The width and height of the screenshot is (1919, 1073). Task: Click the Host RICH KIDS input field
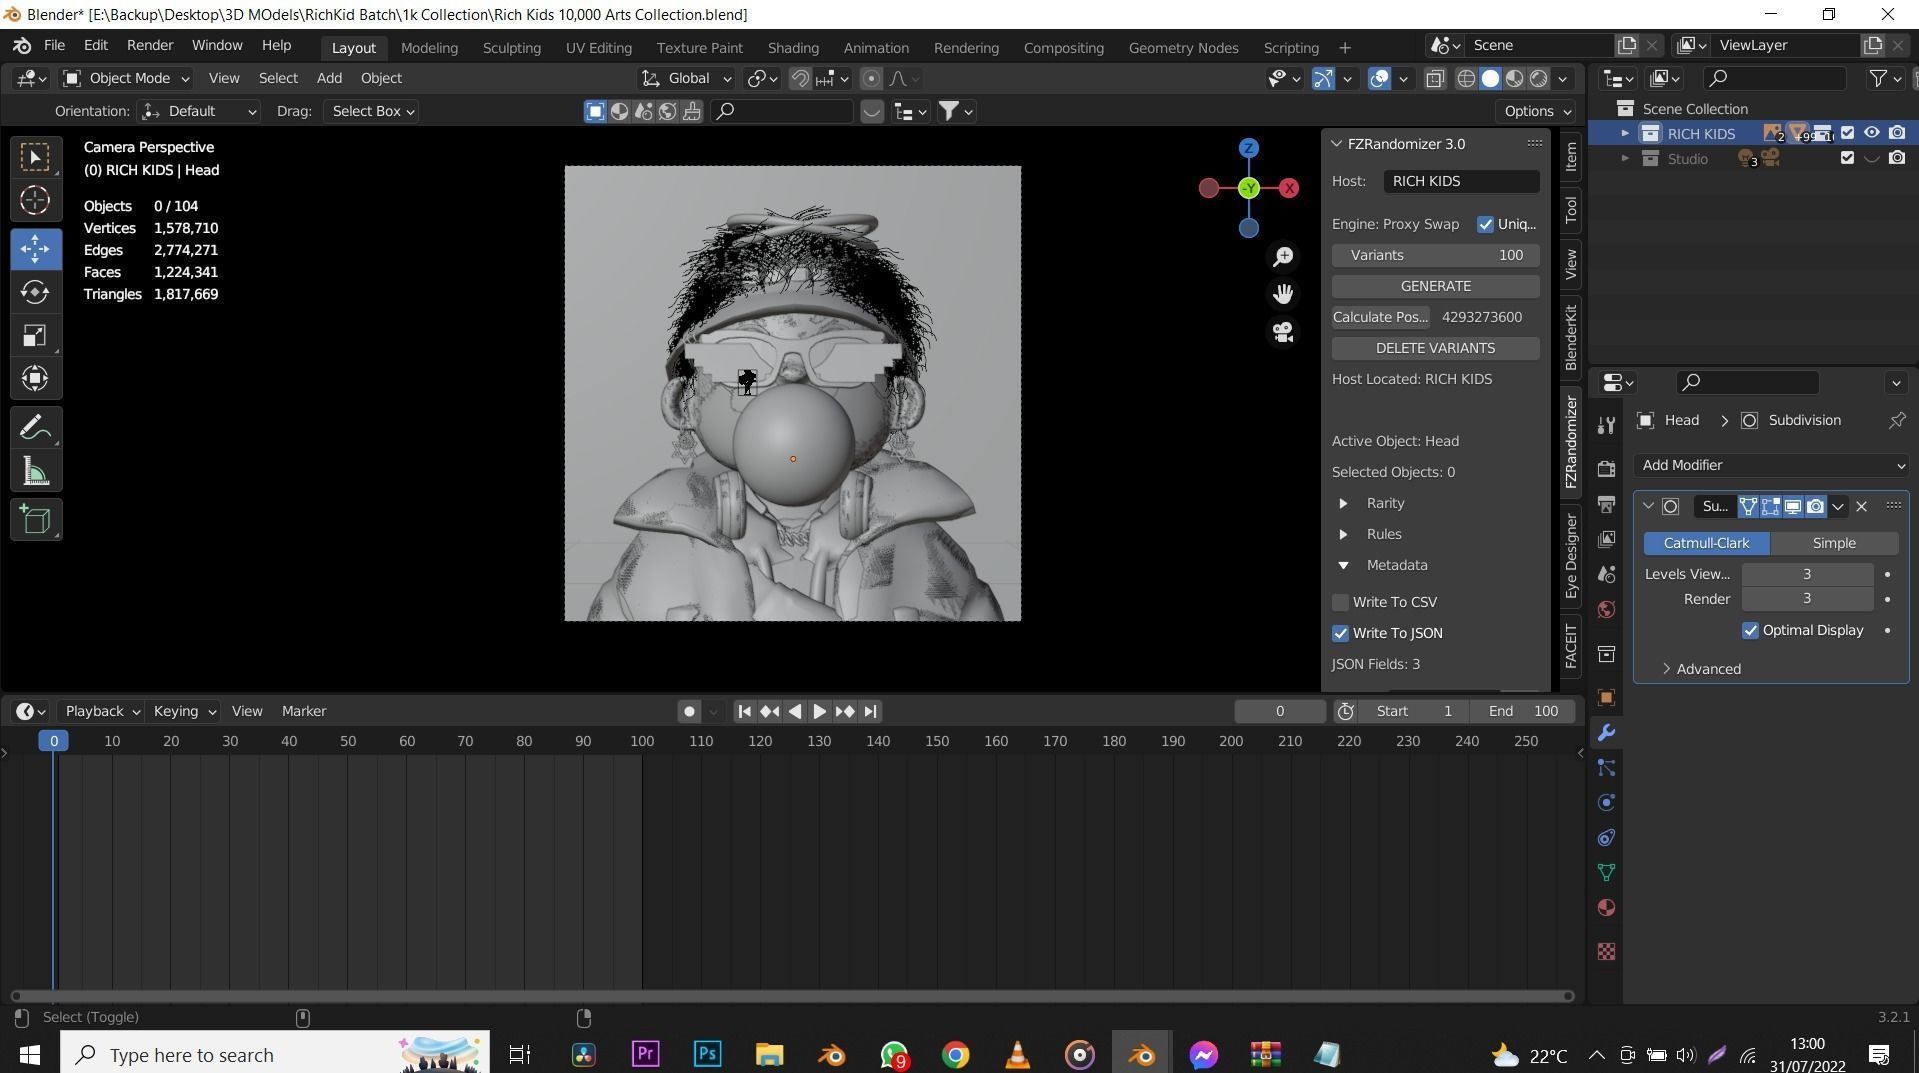coord(1461,181)
